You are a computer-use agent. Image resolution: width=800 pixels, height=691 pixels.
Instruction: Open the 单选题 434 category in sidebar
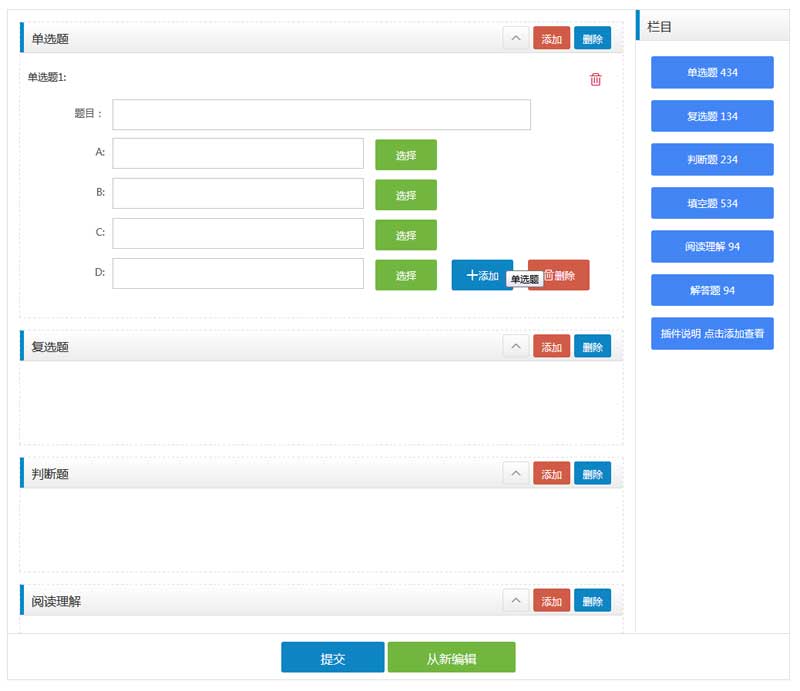point(712,73)
